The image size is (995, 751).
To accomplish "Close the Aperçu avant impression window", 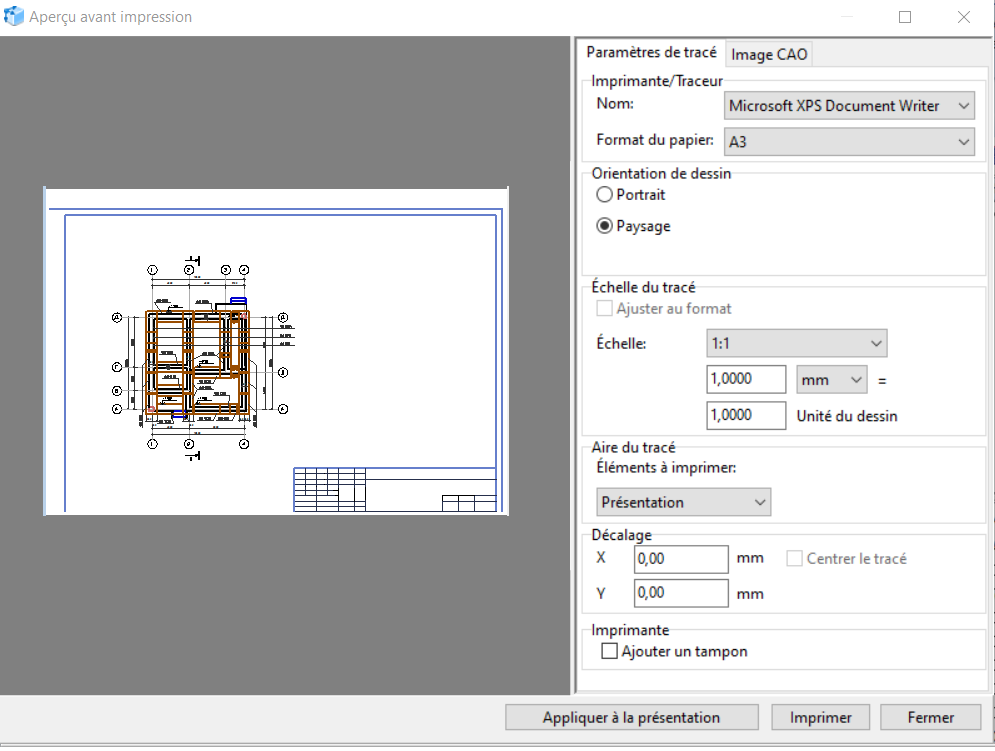I will tap(964, 17).
